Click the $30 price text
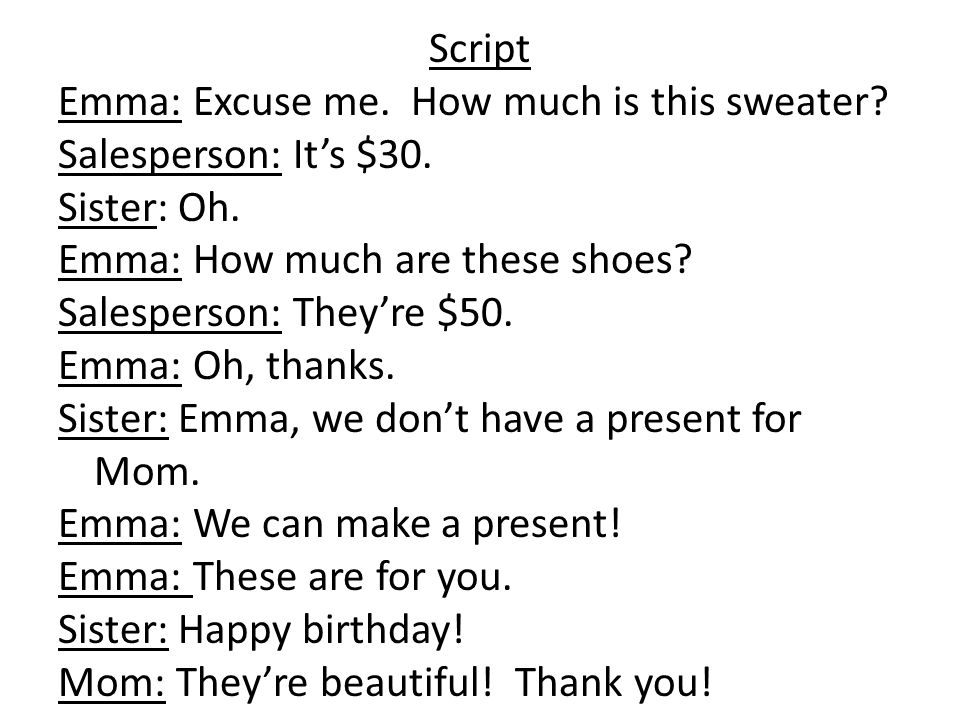The height and width of the screenshot is (720, 960). 394,154
